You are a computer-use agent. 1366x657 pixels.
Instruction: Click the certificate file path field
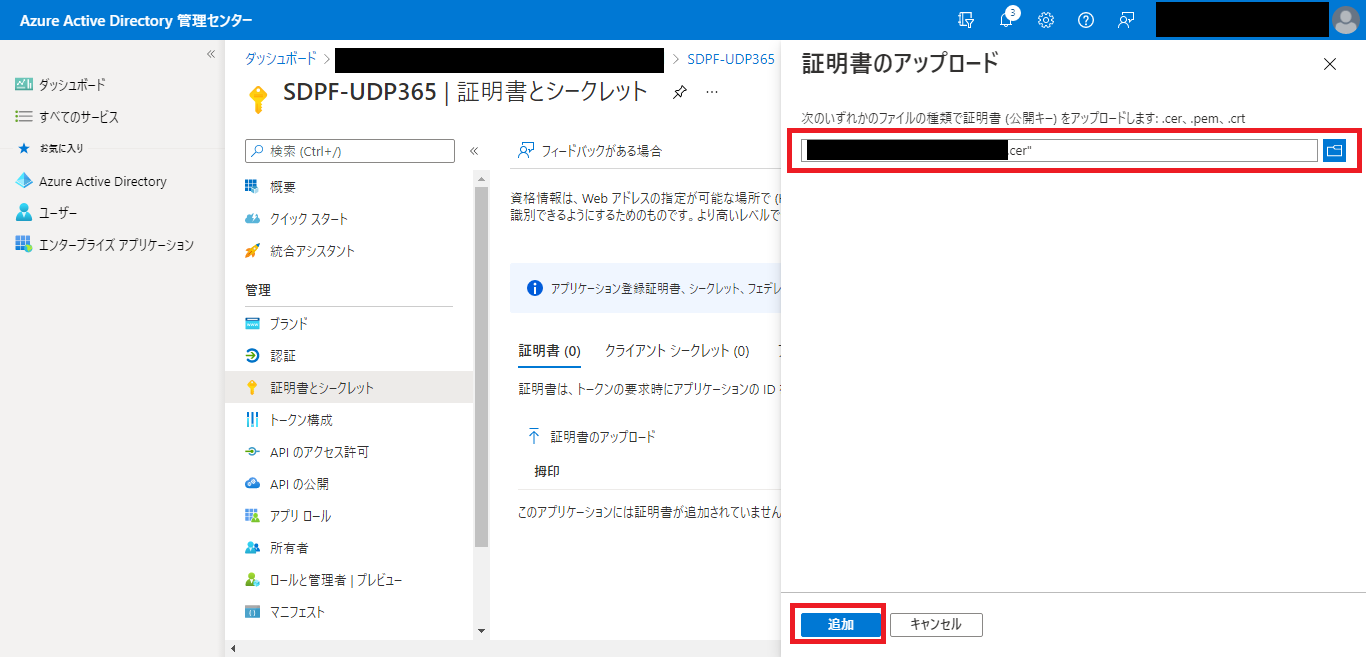tap(1059, 151)
